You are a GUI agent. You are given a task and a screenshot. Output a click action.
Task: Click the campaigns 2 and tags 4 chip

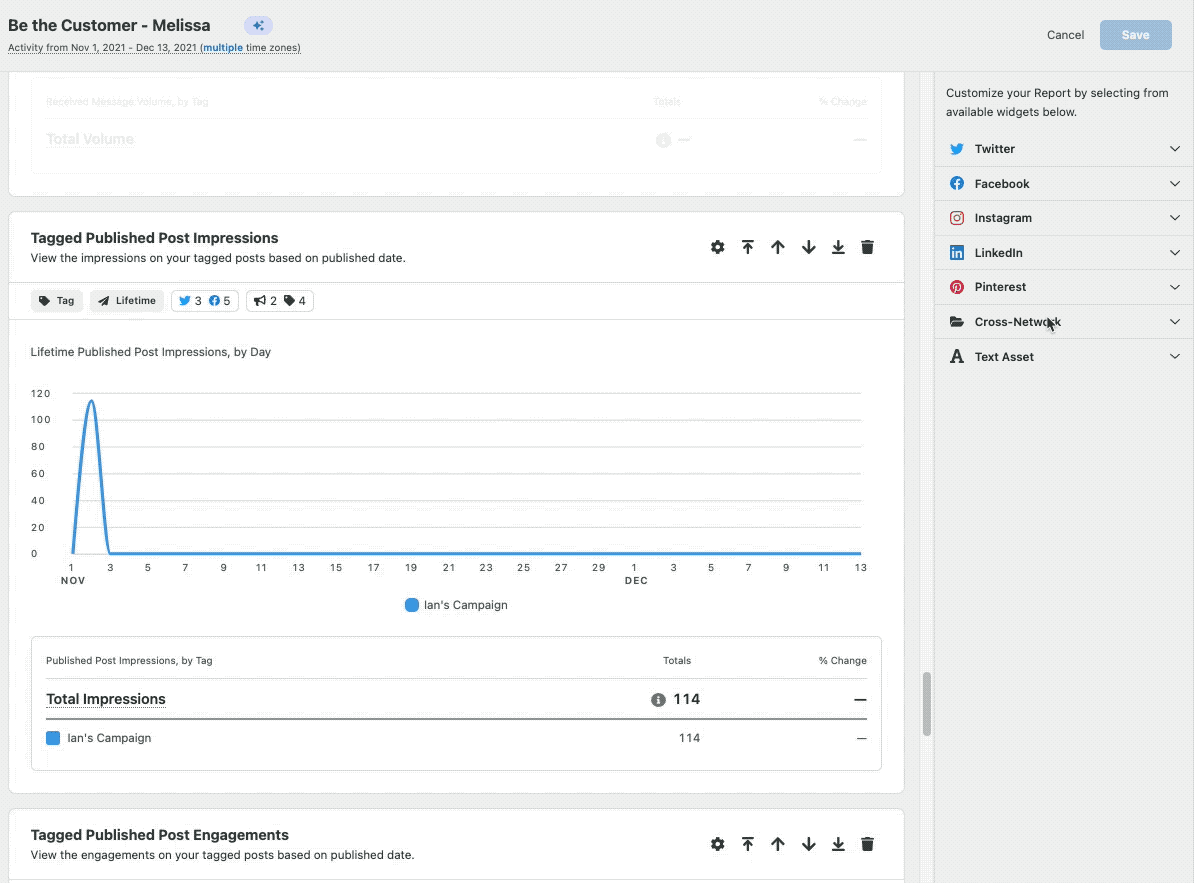point(279,301)
